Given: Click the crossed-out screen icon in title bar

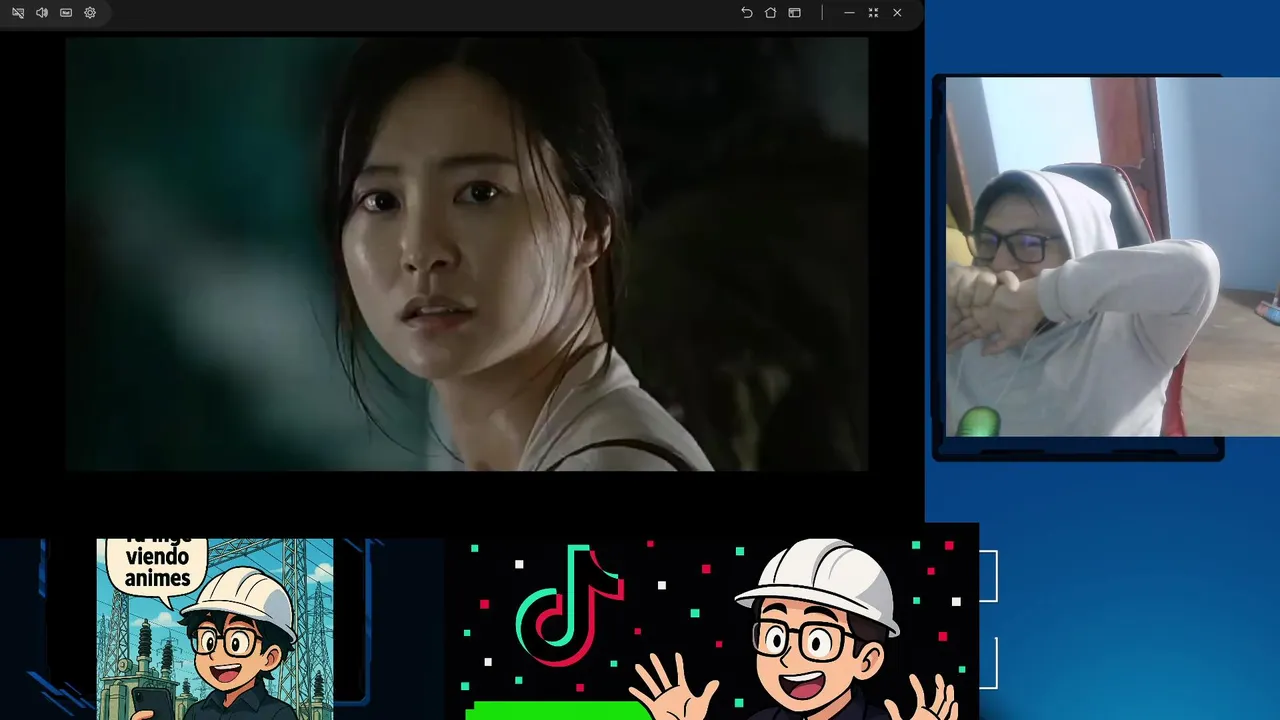Looking at the screenshot, I should (x=18, y=13).
